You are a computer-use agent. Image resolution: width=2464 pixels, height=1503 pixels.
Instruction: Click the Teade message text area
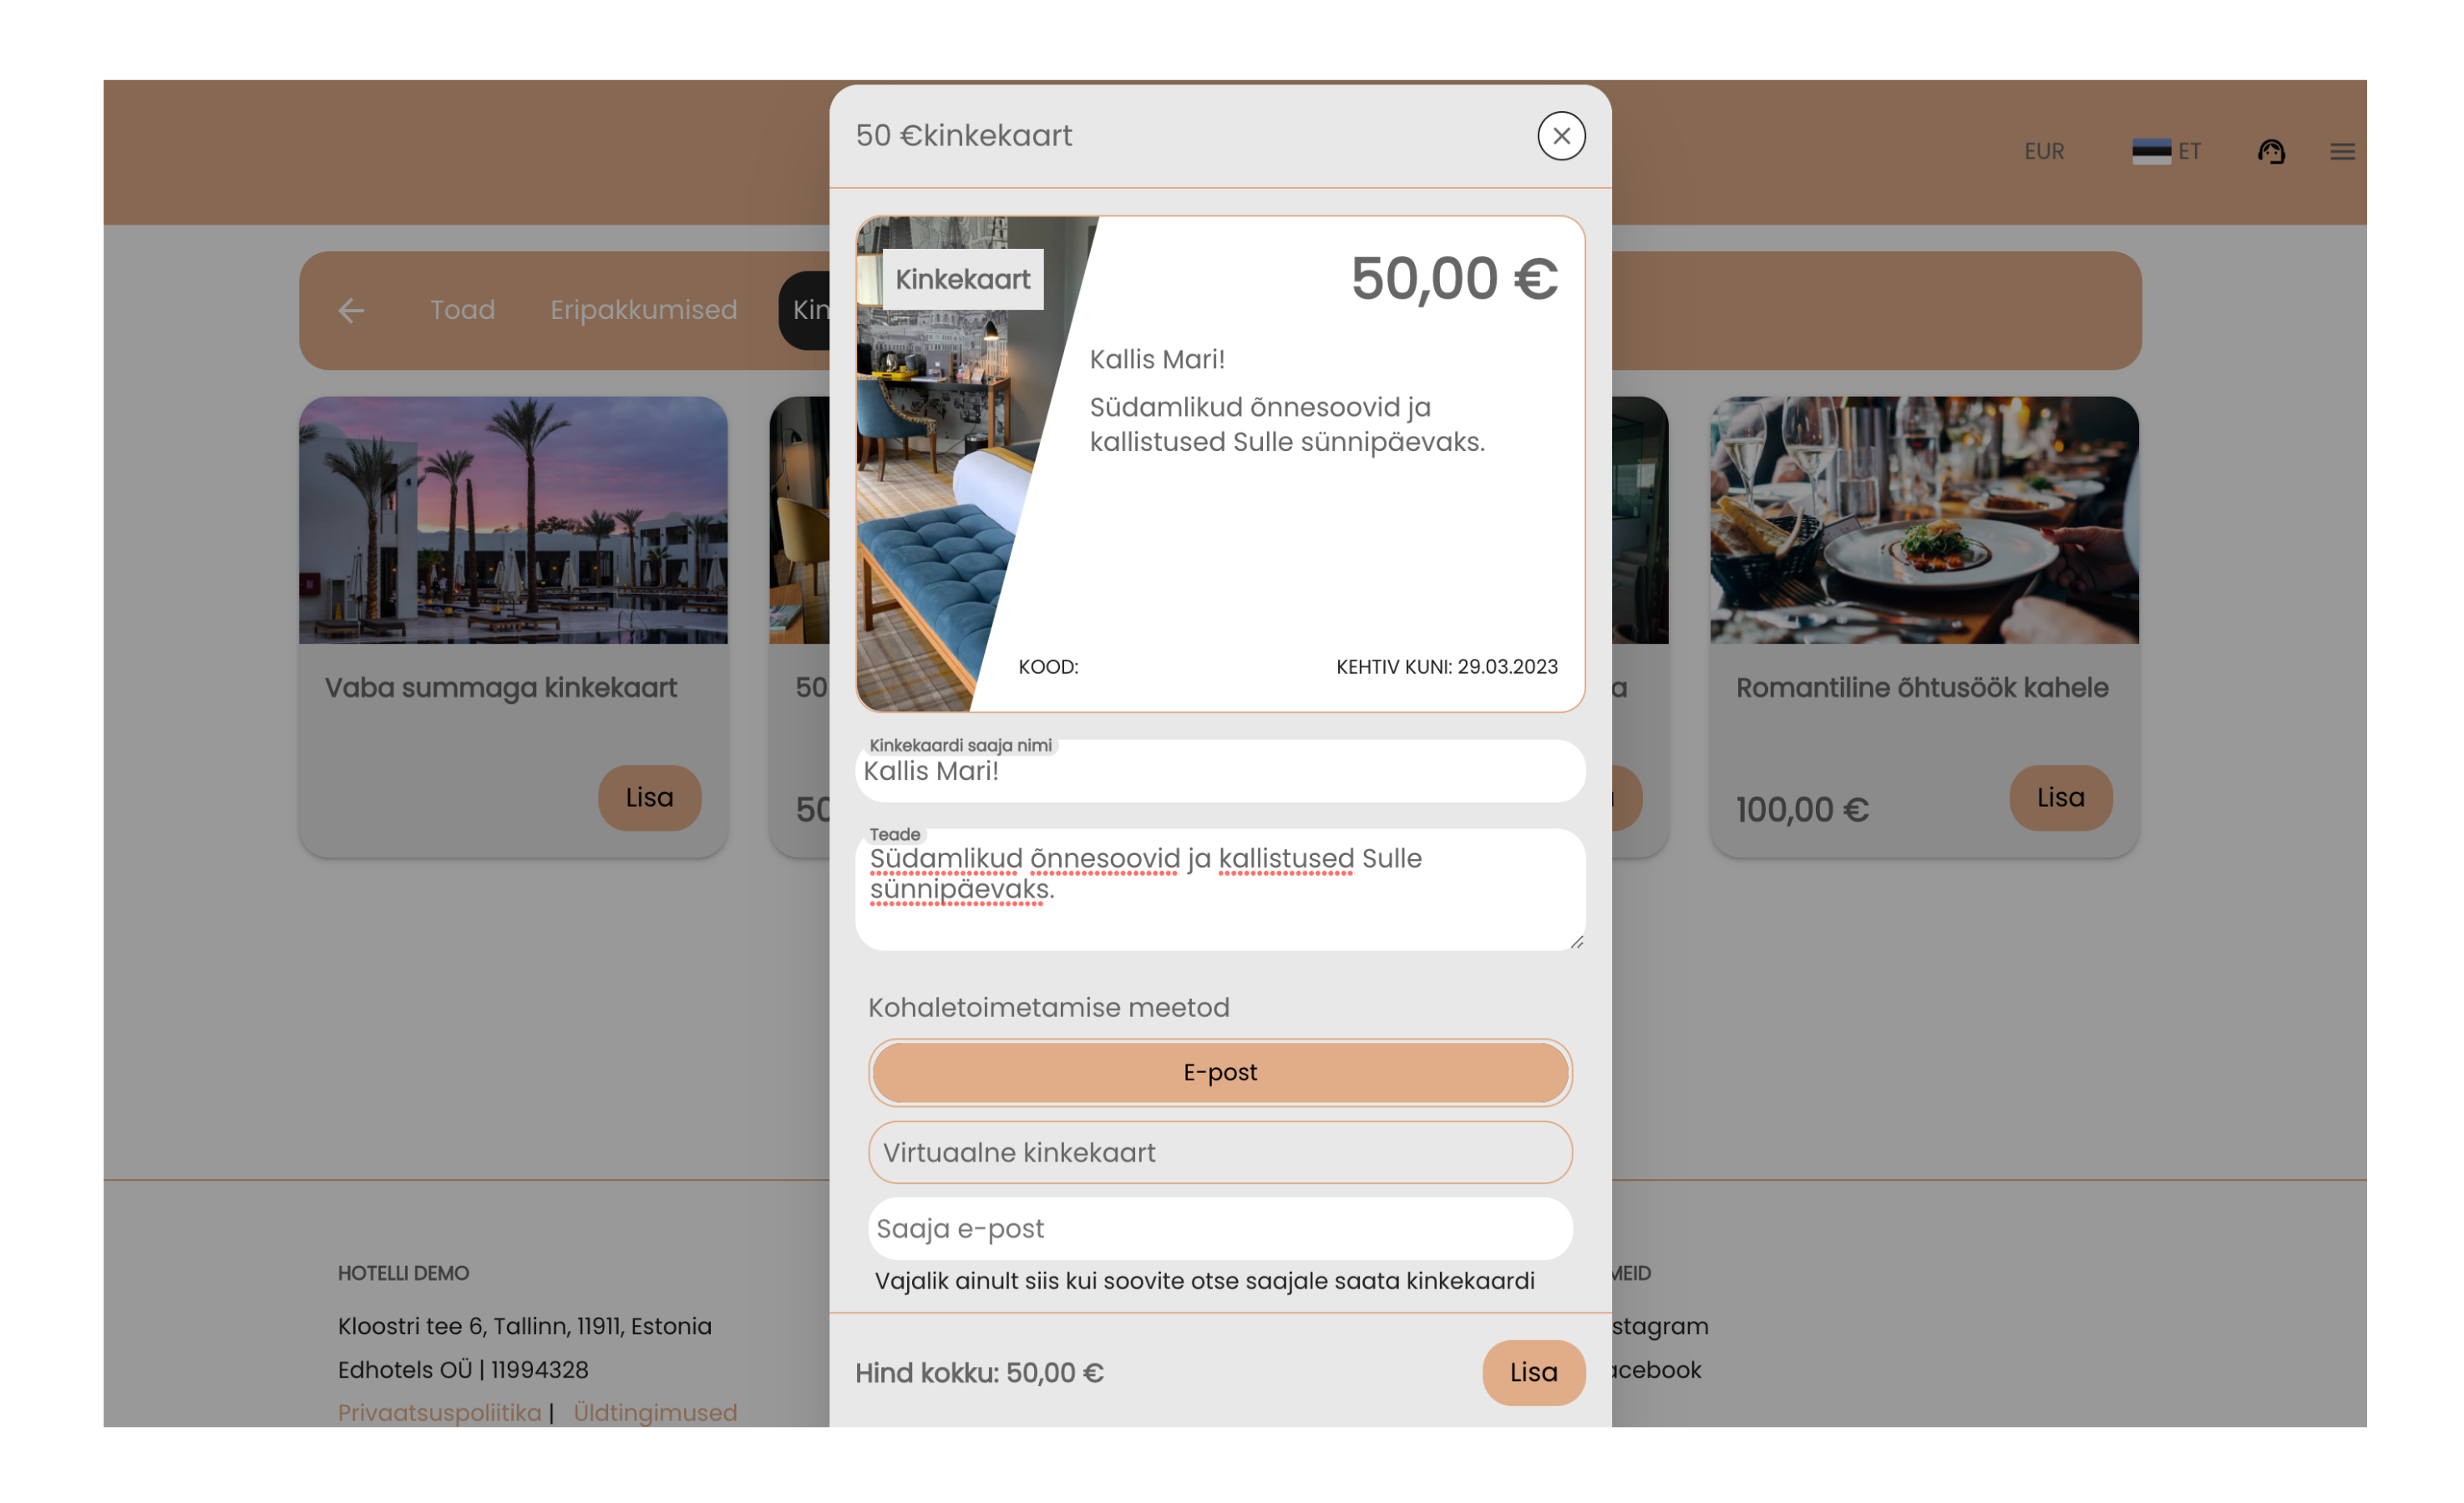1220,889
